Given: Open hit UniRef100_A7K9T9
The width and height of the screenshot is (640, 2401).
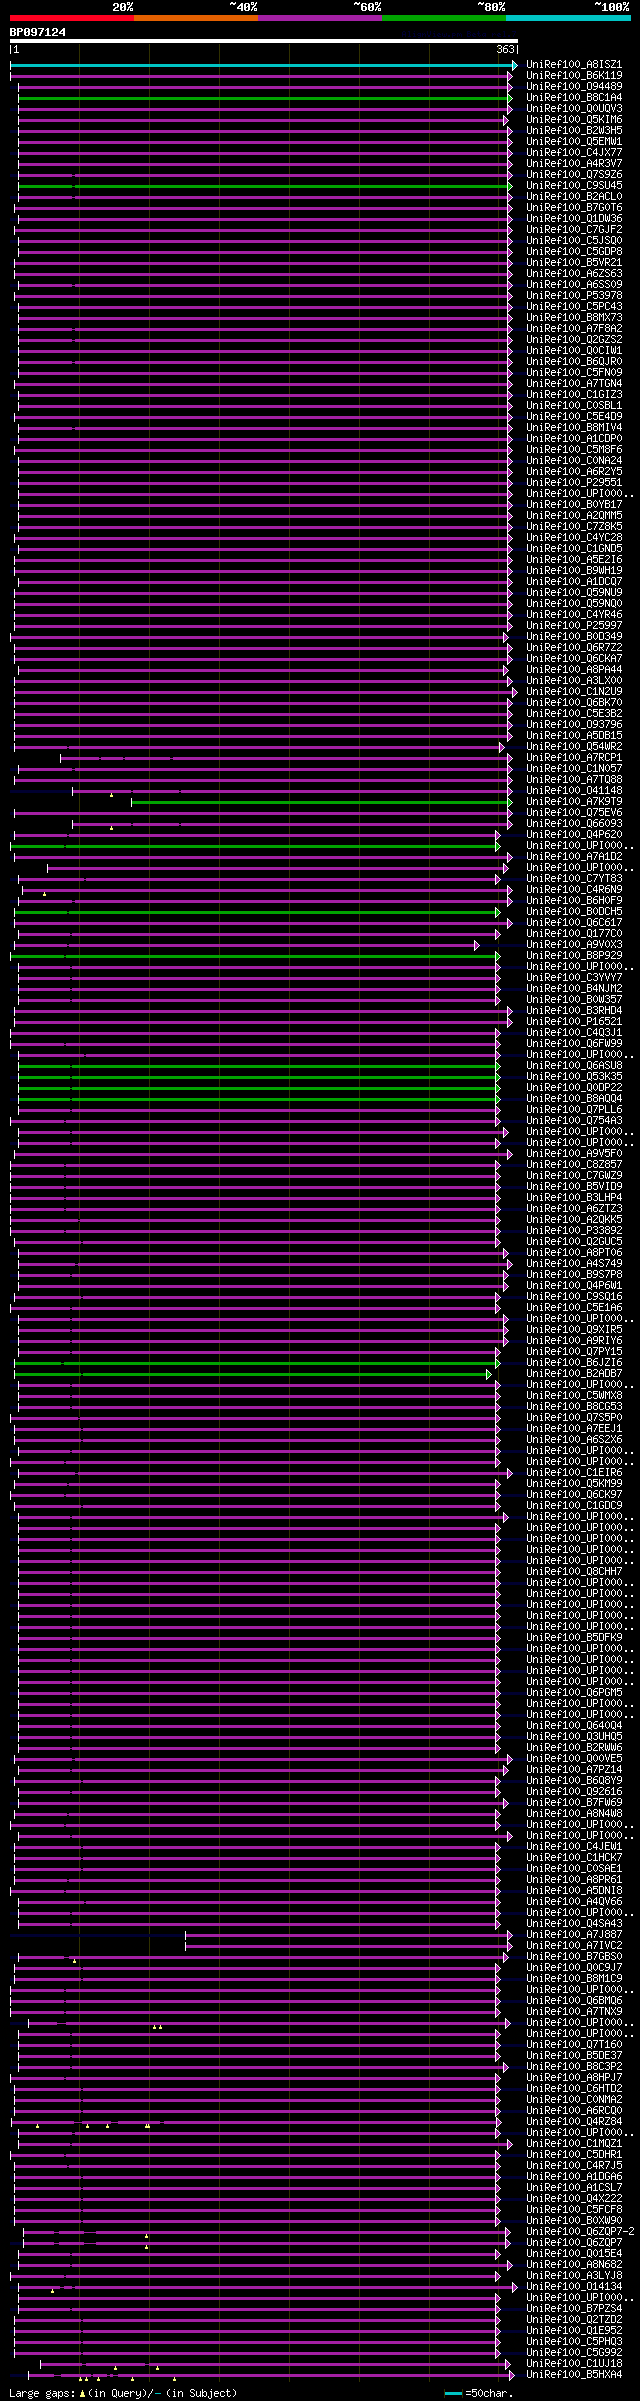Looking at the screenshot, I should tap(574, 802).
